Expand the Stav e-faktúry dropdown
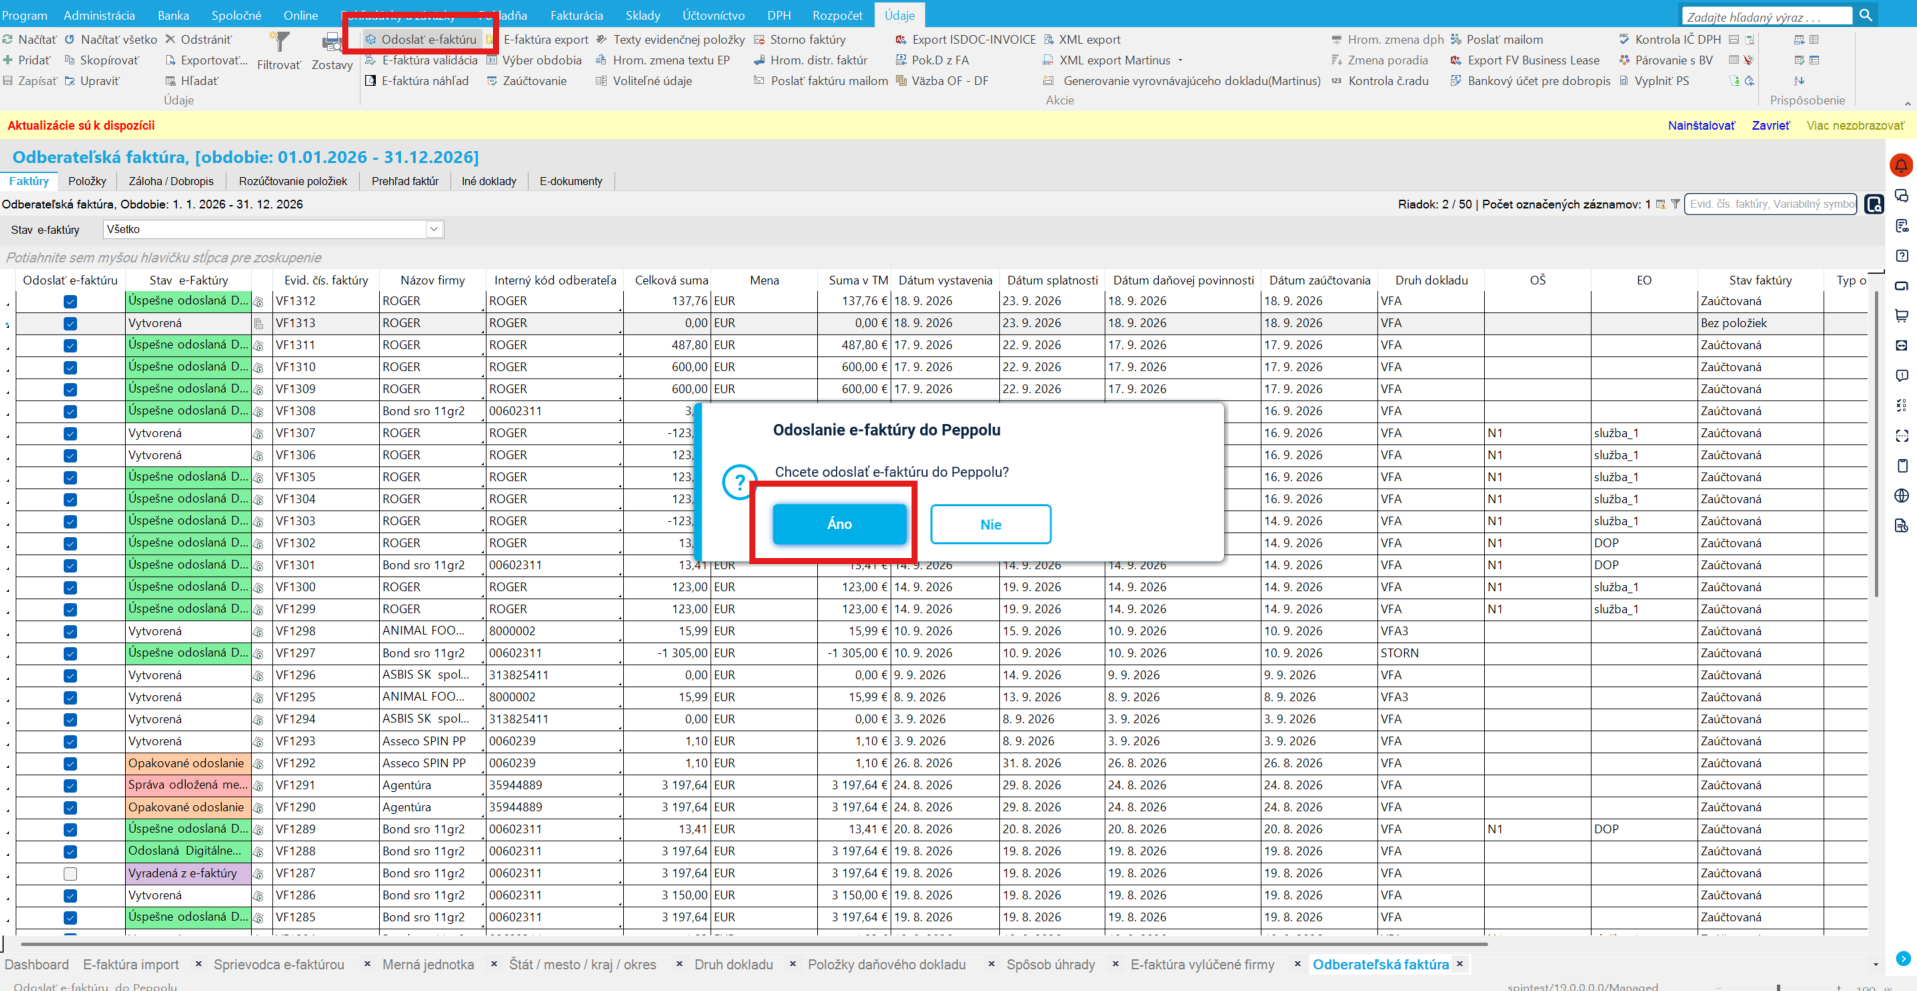Image resolution: width=1917 pixels, height=991 pixels. pyautogui.click(x=434, y=229)
